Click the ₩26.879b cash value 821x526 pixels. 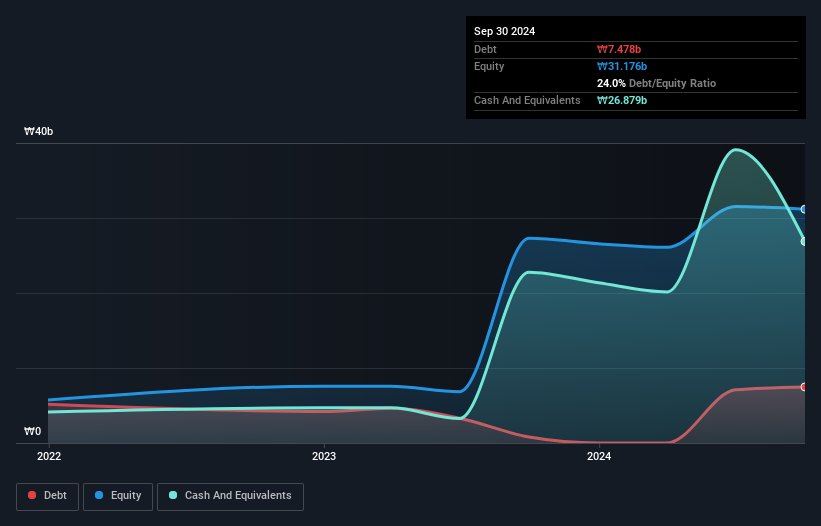click(622, 100)
